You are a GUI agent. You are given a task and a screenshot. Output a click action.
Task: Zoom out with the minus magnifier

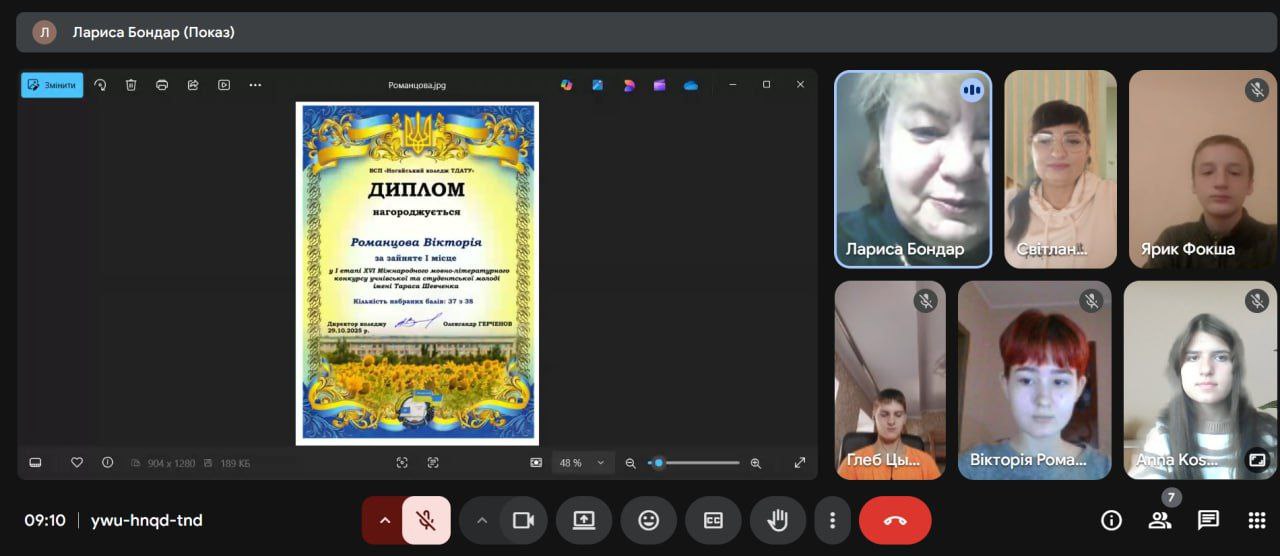coord(630,462)
